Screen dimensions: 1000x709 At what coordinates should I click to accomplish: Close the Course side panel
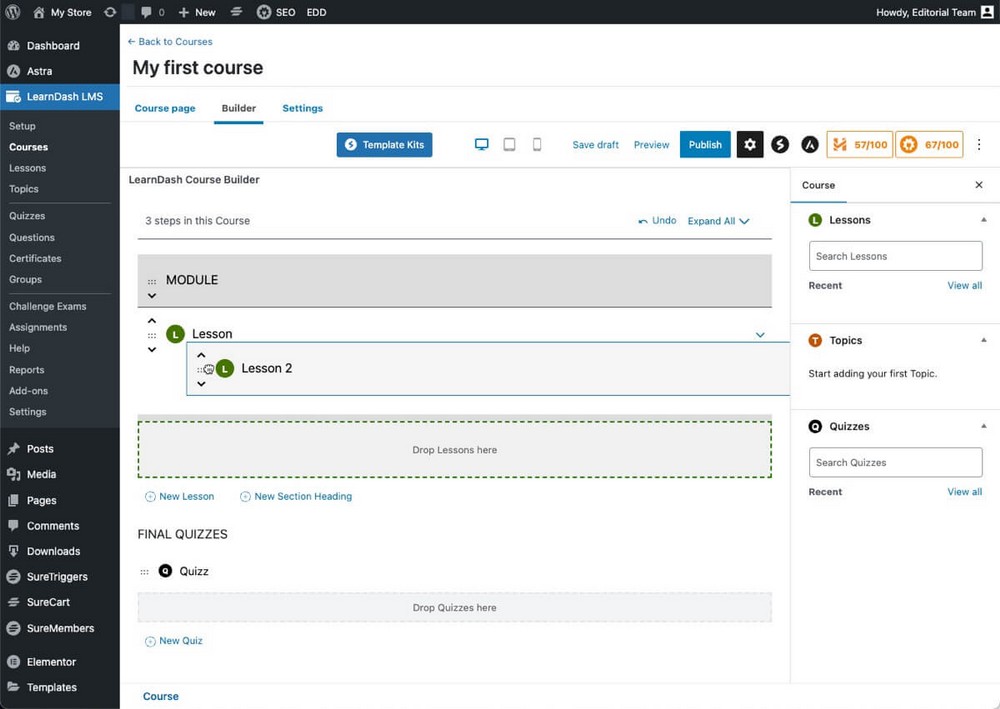[979, 185]
